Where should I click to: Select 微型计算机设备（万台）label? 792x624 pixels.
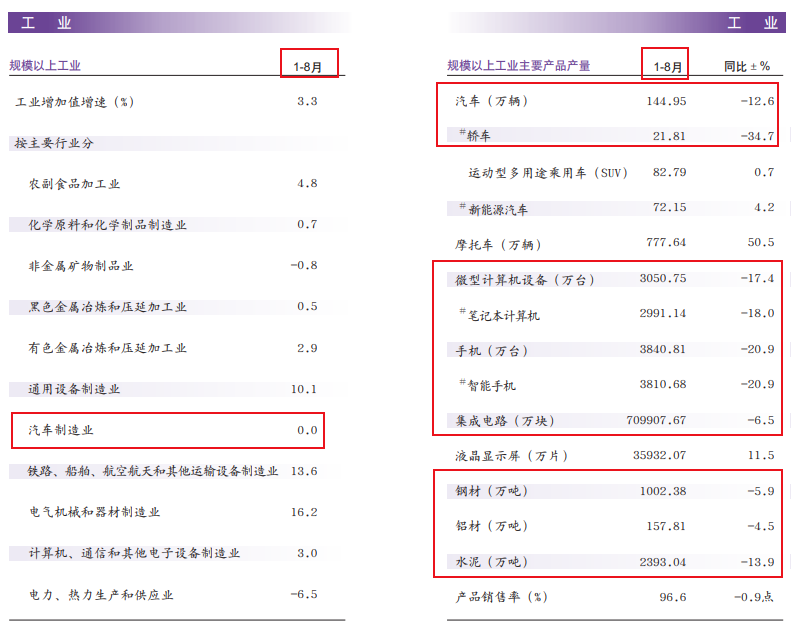(525, 280)
